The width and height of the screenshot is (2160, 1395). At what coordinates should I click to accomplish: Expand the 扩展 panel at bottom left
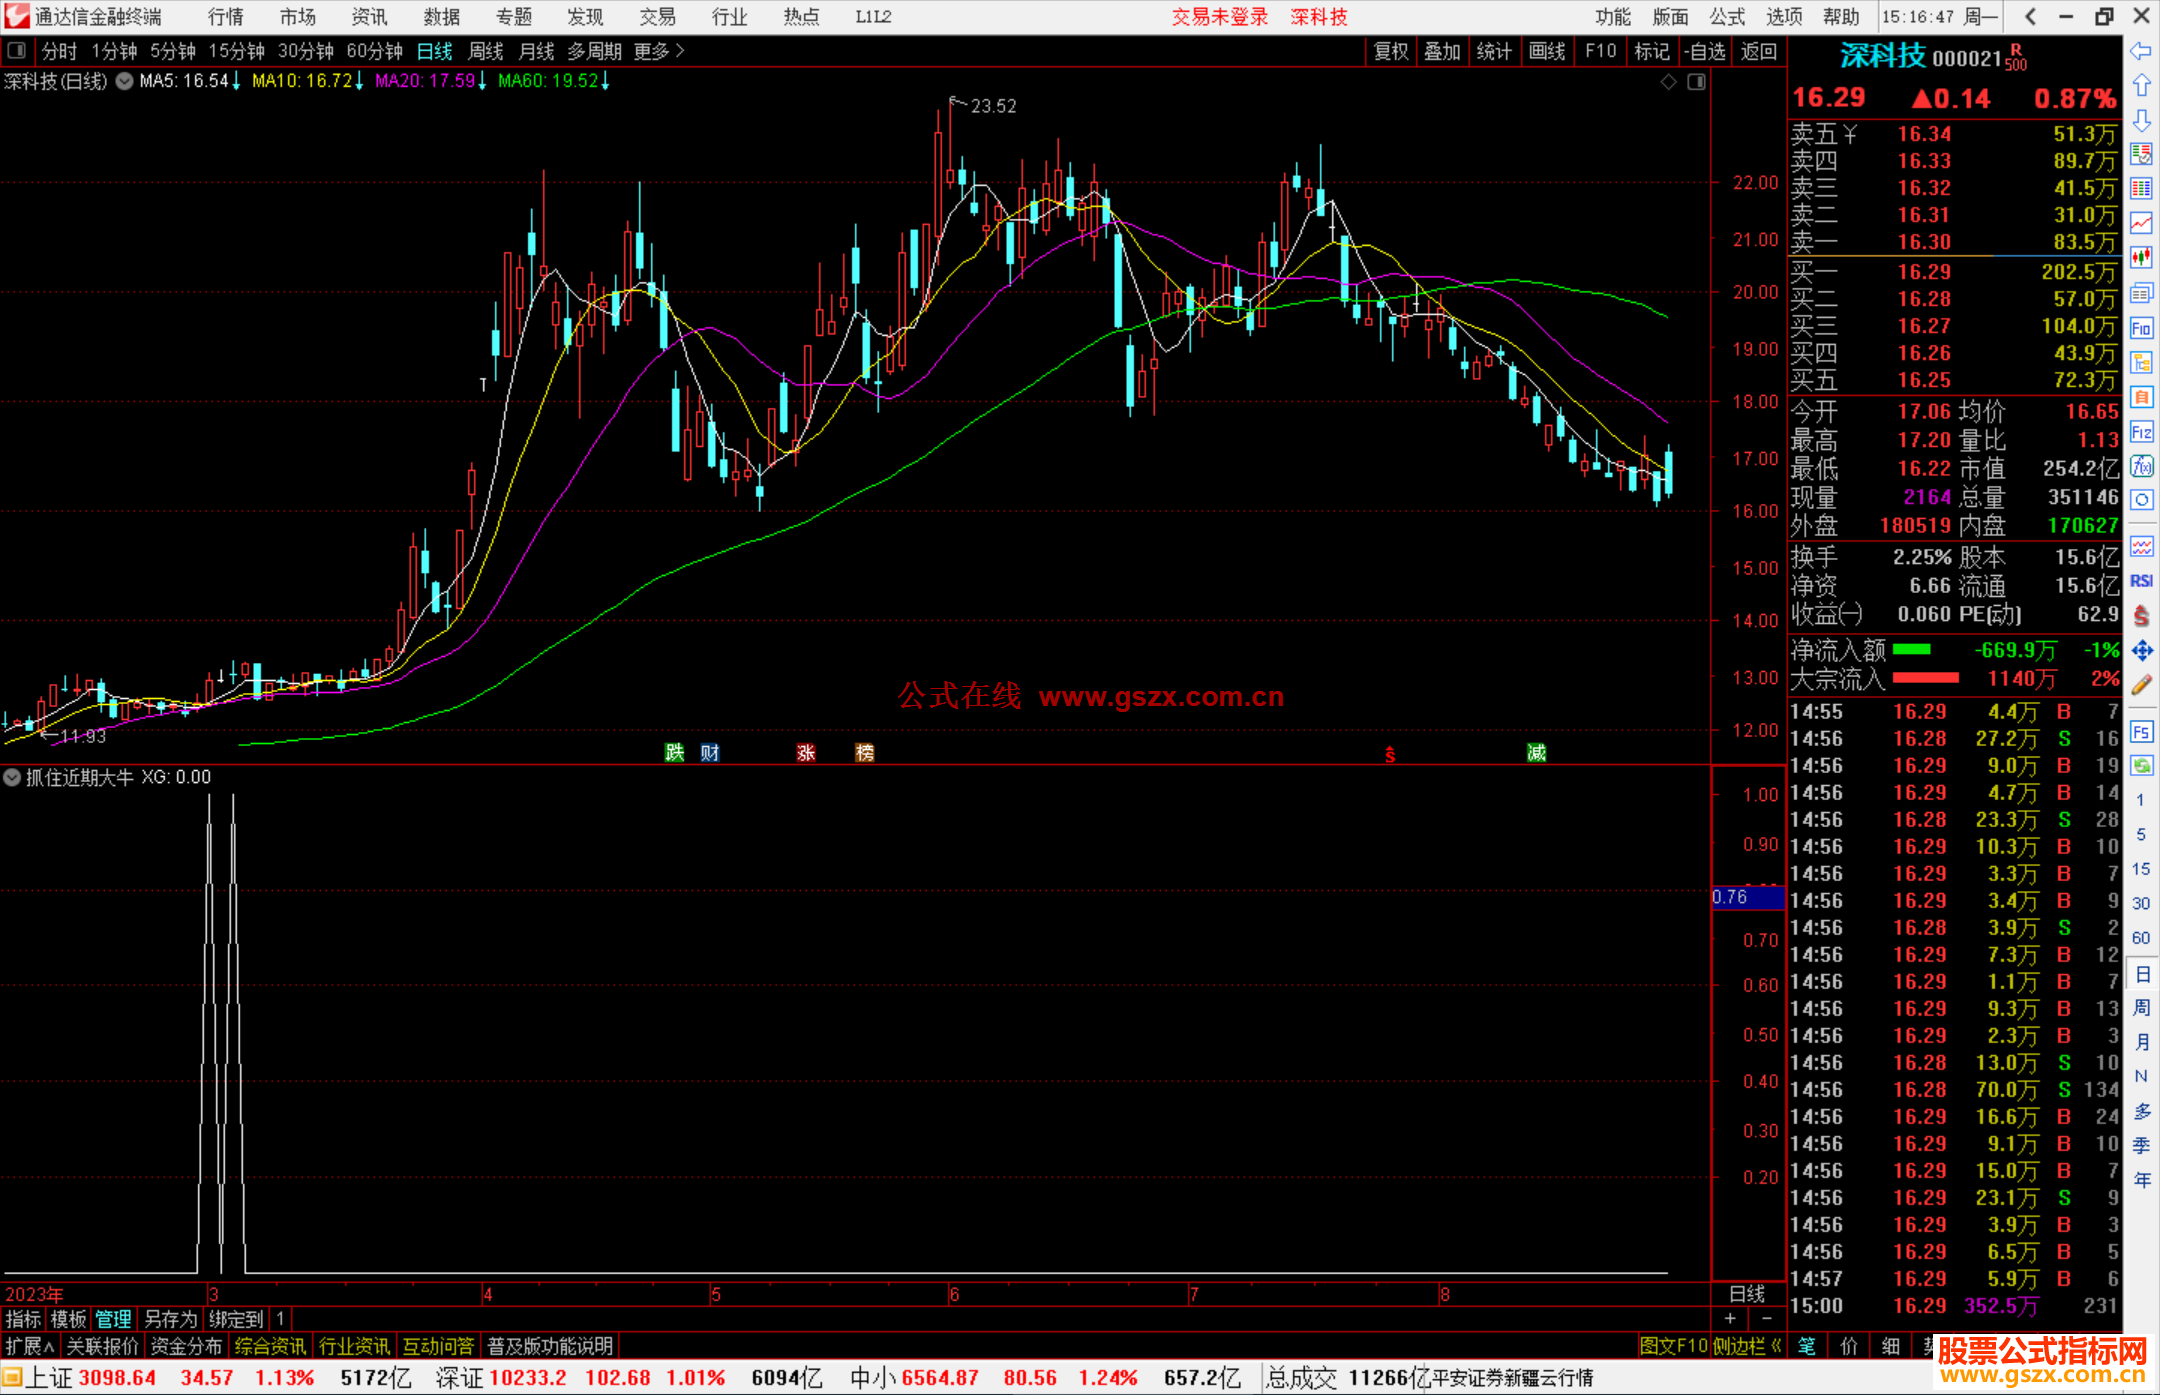(30, 1346)
